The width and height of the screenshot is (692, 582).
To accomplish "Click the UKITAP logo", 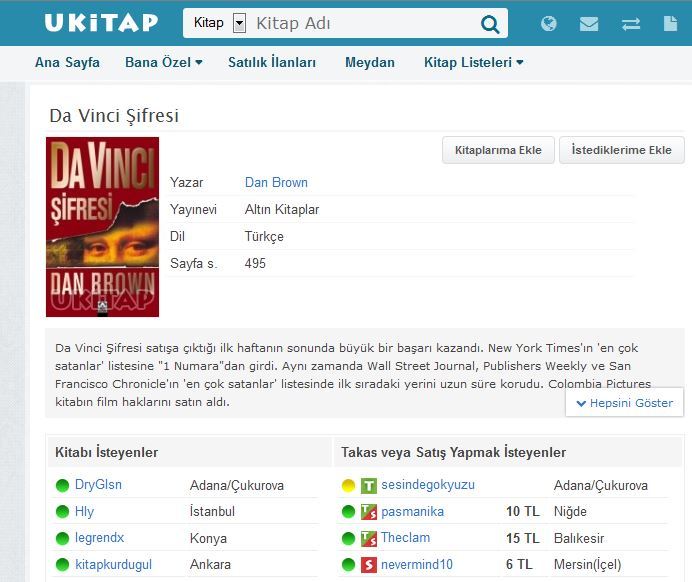I will tap(100, 22).
